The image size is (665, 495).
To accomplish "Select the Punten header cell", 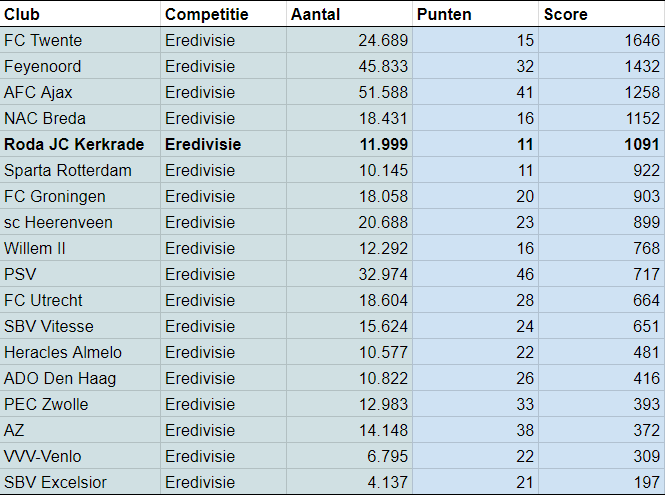I will 474,14.
